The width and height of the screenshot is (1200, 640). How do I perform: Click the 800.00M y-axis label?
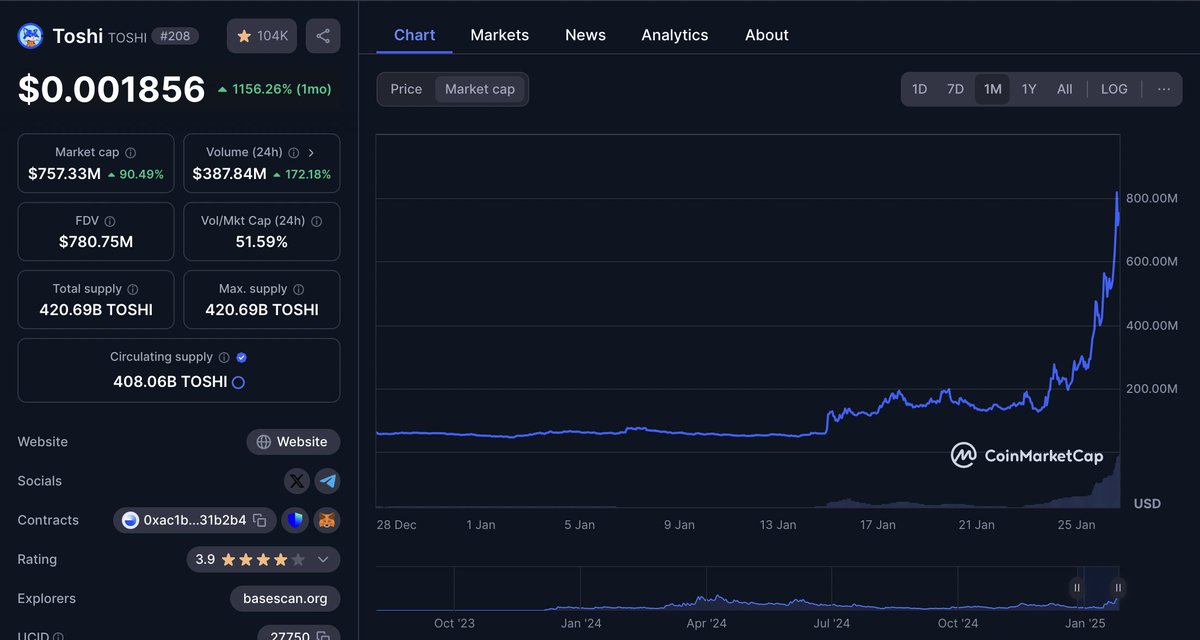[x=1152, y=198]
